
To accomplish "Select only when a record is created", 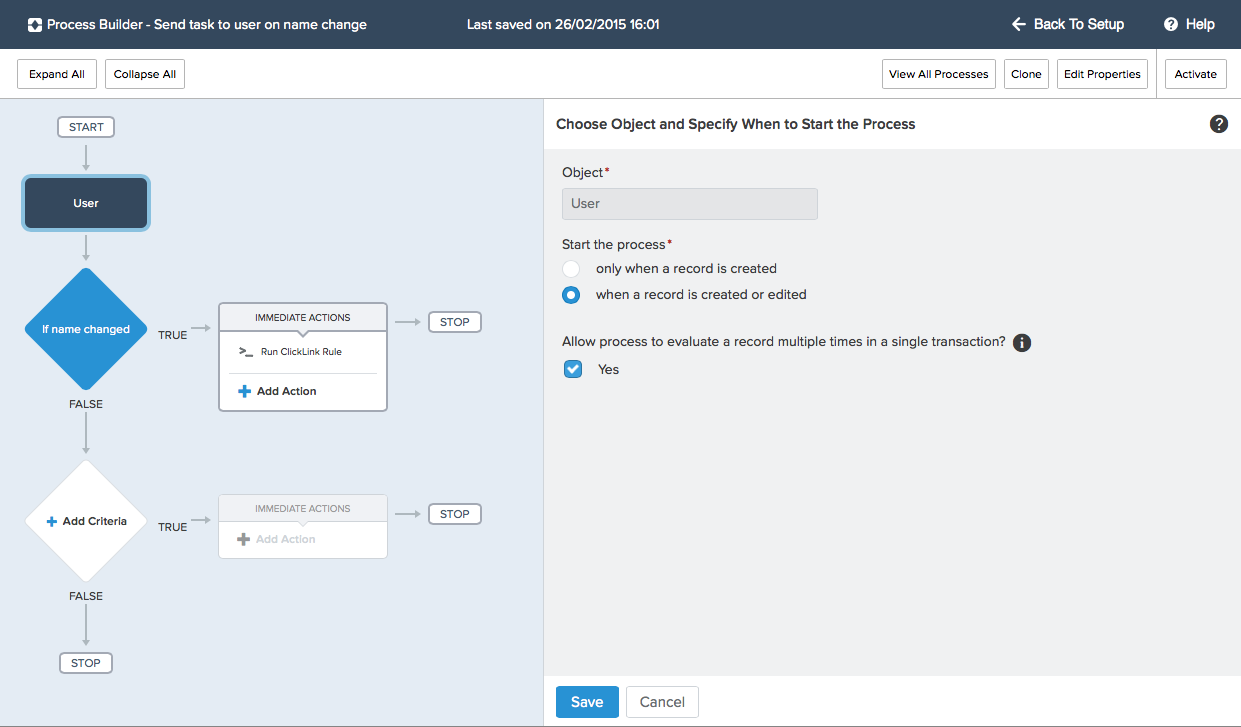I will tap(571, 268).
